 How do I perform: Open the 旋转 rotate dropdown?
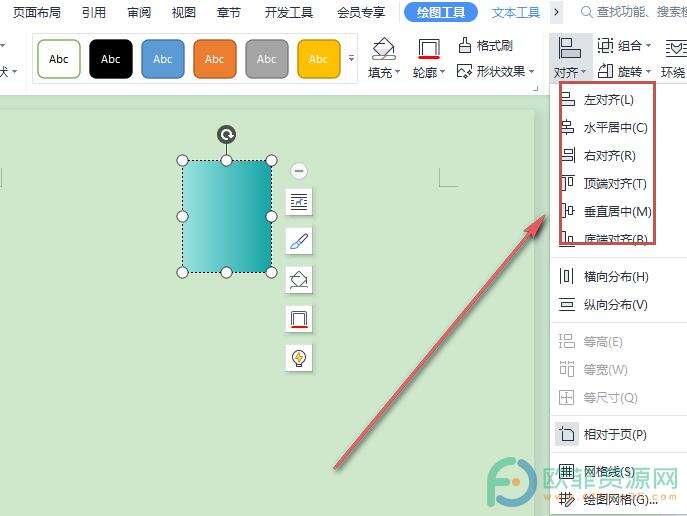click(x=624, y=71)
